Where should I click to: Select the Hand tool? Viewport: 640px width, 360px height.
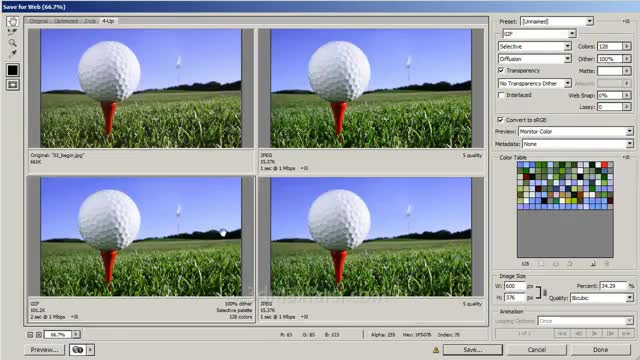pos(13,22)
